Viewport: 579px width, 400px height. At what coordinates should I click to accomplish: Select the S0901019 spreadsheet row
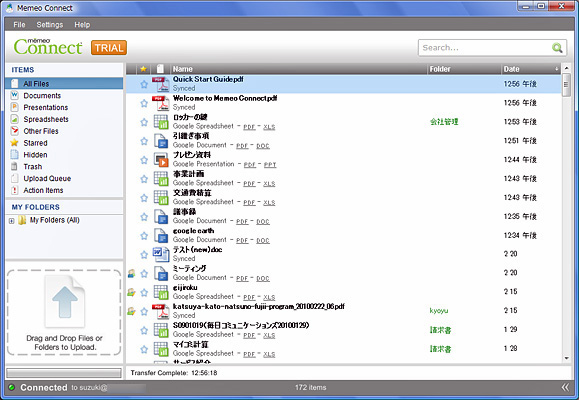coord(343,330)
